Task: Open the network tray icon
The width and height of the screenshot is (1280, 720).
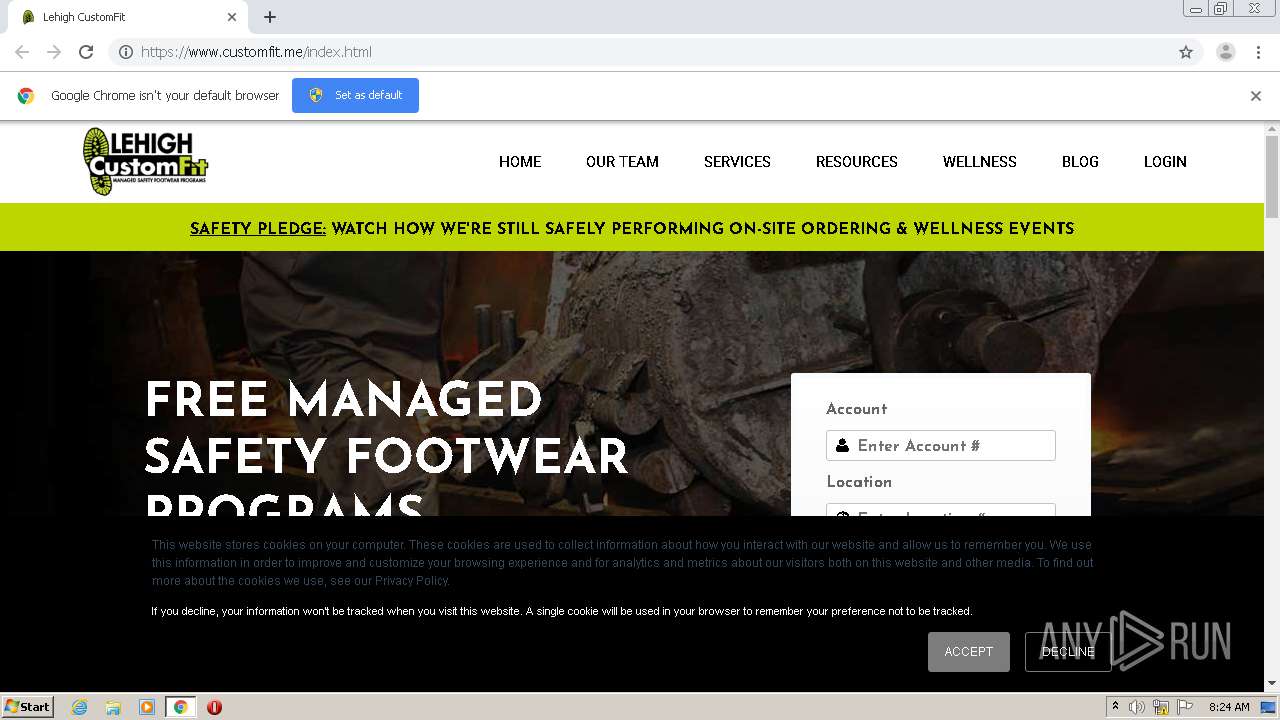Action: click(x=1162, y=707)
